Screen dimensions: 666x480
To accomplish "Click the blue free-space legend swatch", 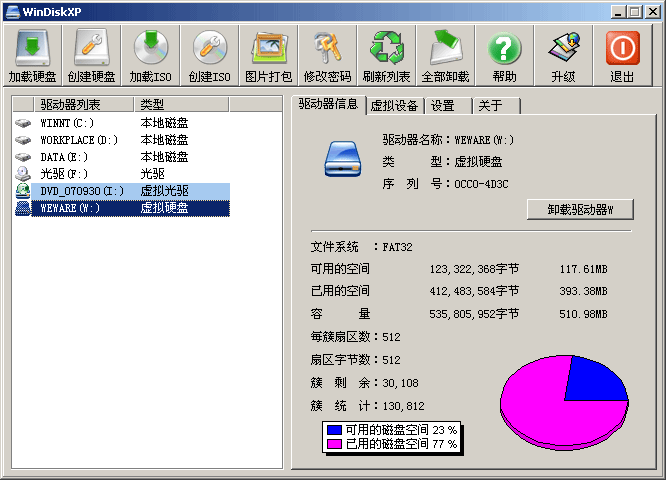I will 334,430.
